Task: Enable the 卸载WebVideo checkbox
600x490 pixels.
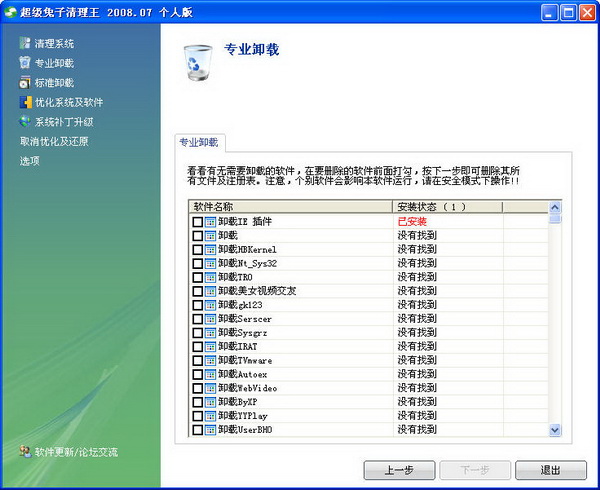Action: click(198, 388)
